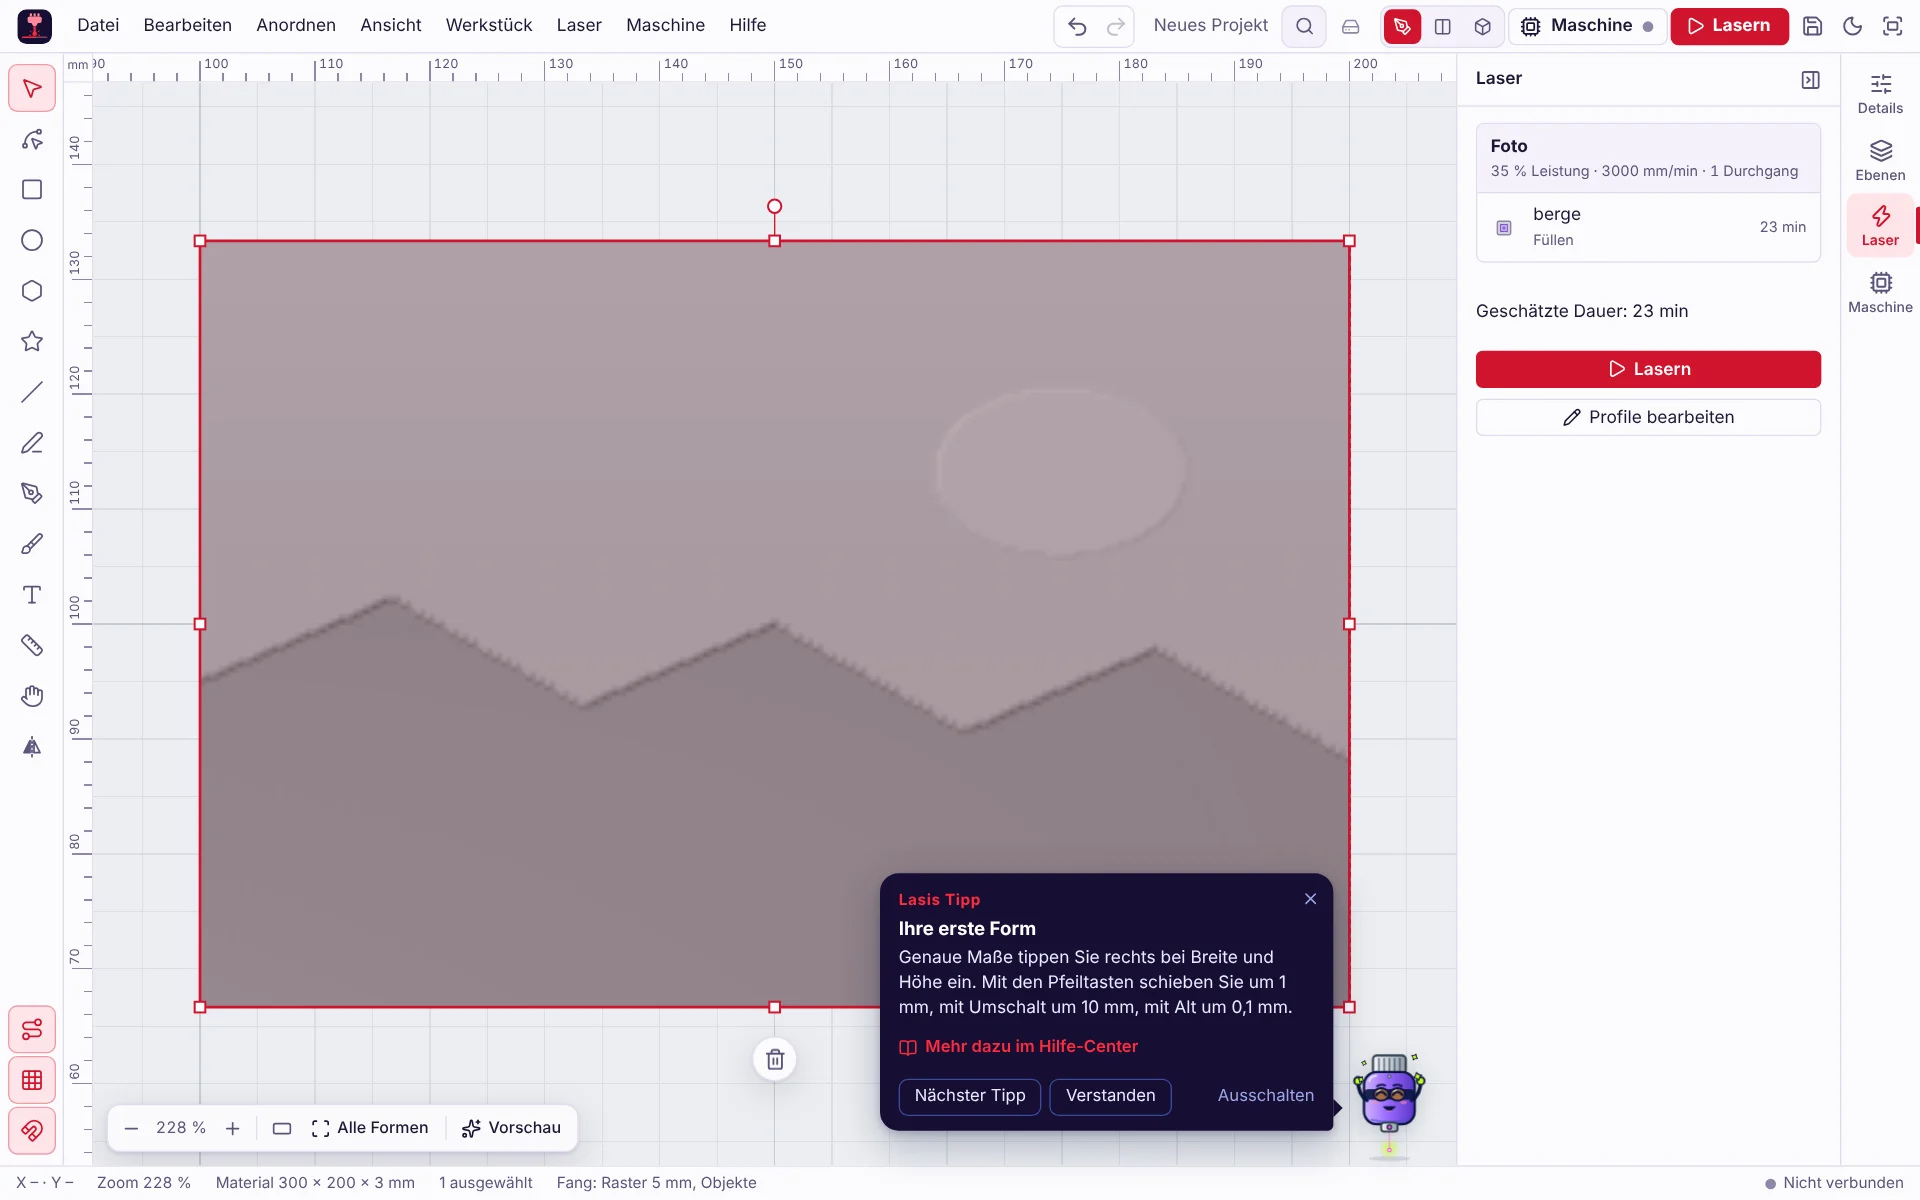Toggle split view mode icon
The height and width of the screenshot is (1200, 1920).
(1442, 26)
